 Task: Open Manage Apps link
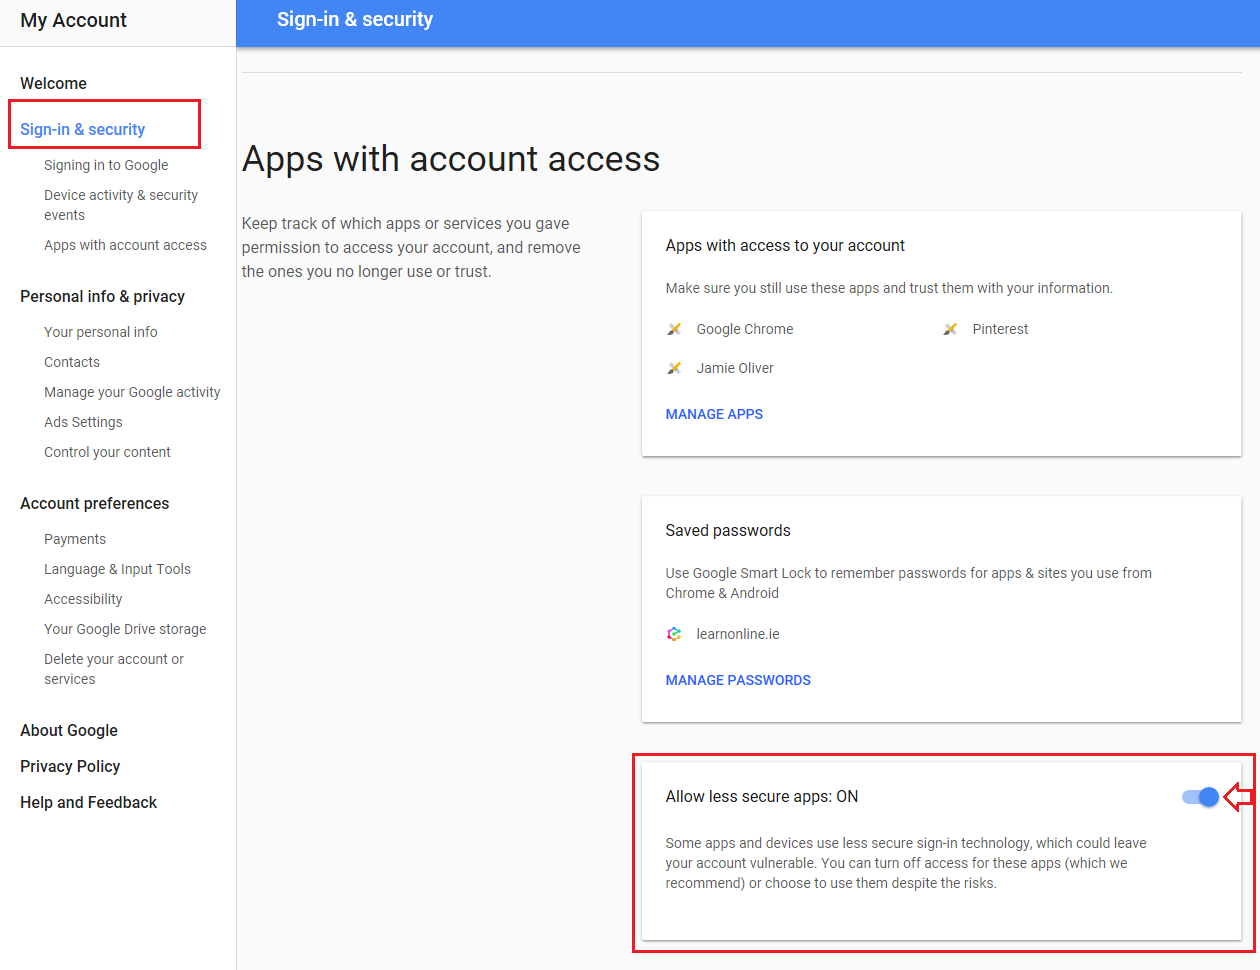coord(714,414)
